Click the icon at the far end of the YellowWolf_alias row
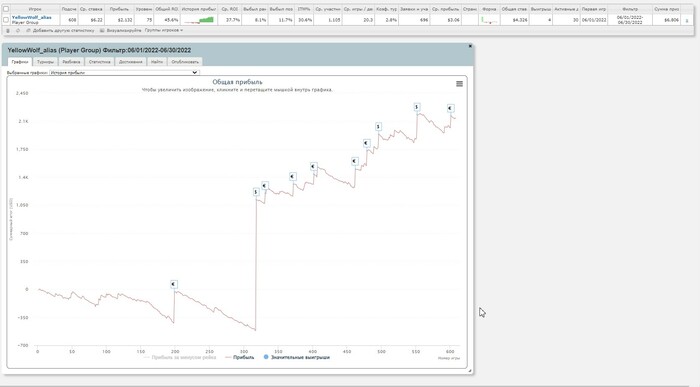This screenshot has width=700, height=387. [x=687, y=20]
